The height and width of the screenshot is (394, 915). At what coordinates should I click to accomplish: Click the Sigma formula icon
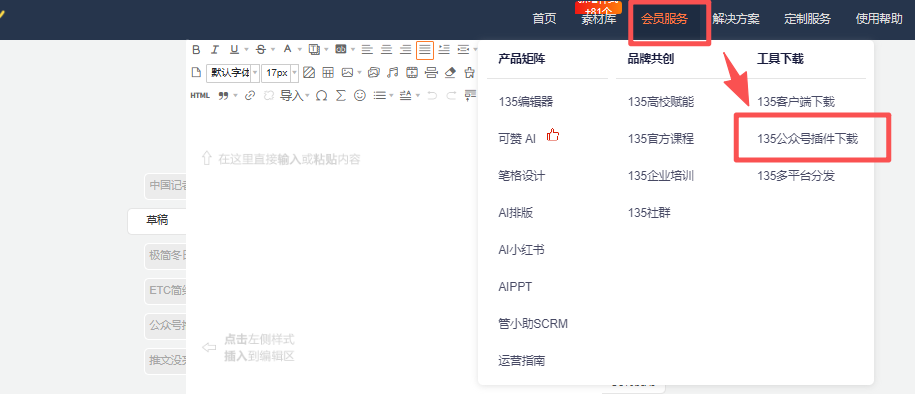341,96
